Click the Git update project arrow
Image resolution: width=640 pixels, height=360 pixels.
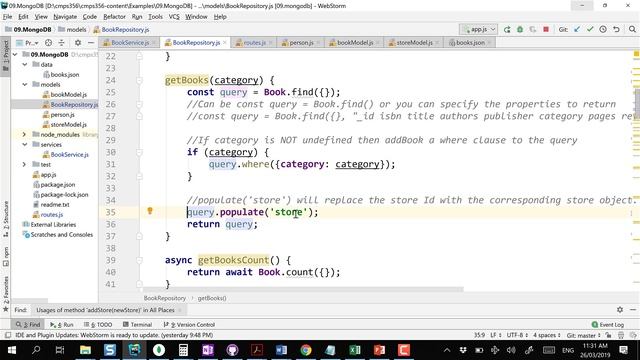point(577,29)
